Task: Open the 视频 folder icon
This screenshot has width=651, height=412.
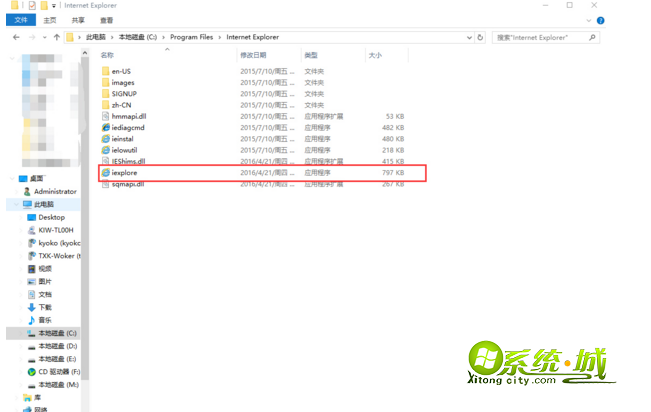Action: click(32, 269)
